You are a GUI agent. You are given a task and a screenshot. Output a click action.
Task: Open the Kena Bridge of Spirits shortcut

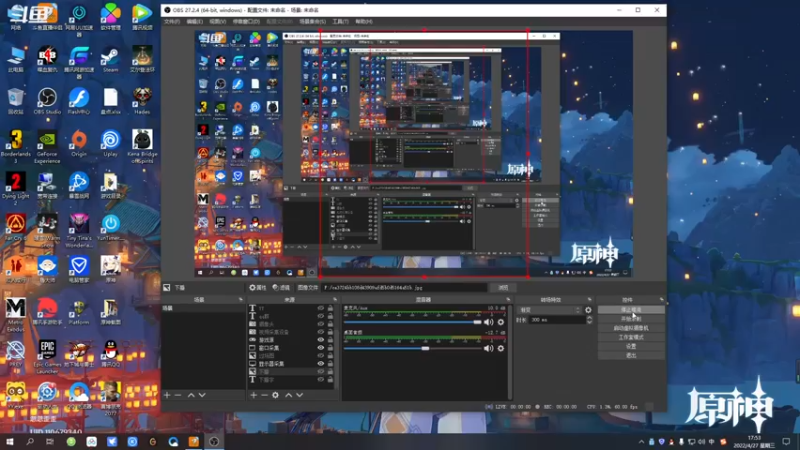pos(142,147)
